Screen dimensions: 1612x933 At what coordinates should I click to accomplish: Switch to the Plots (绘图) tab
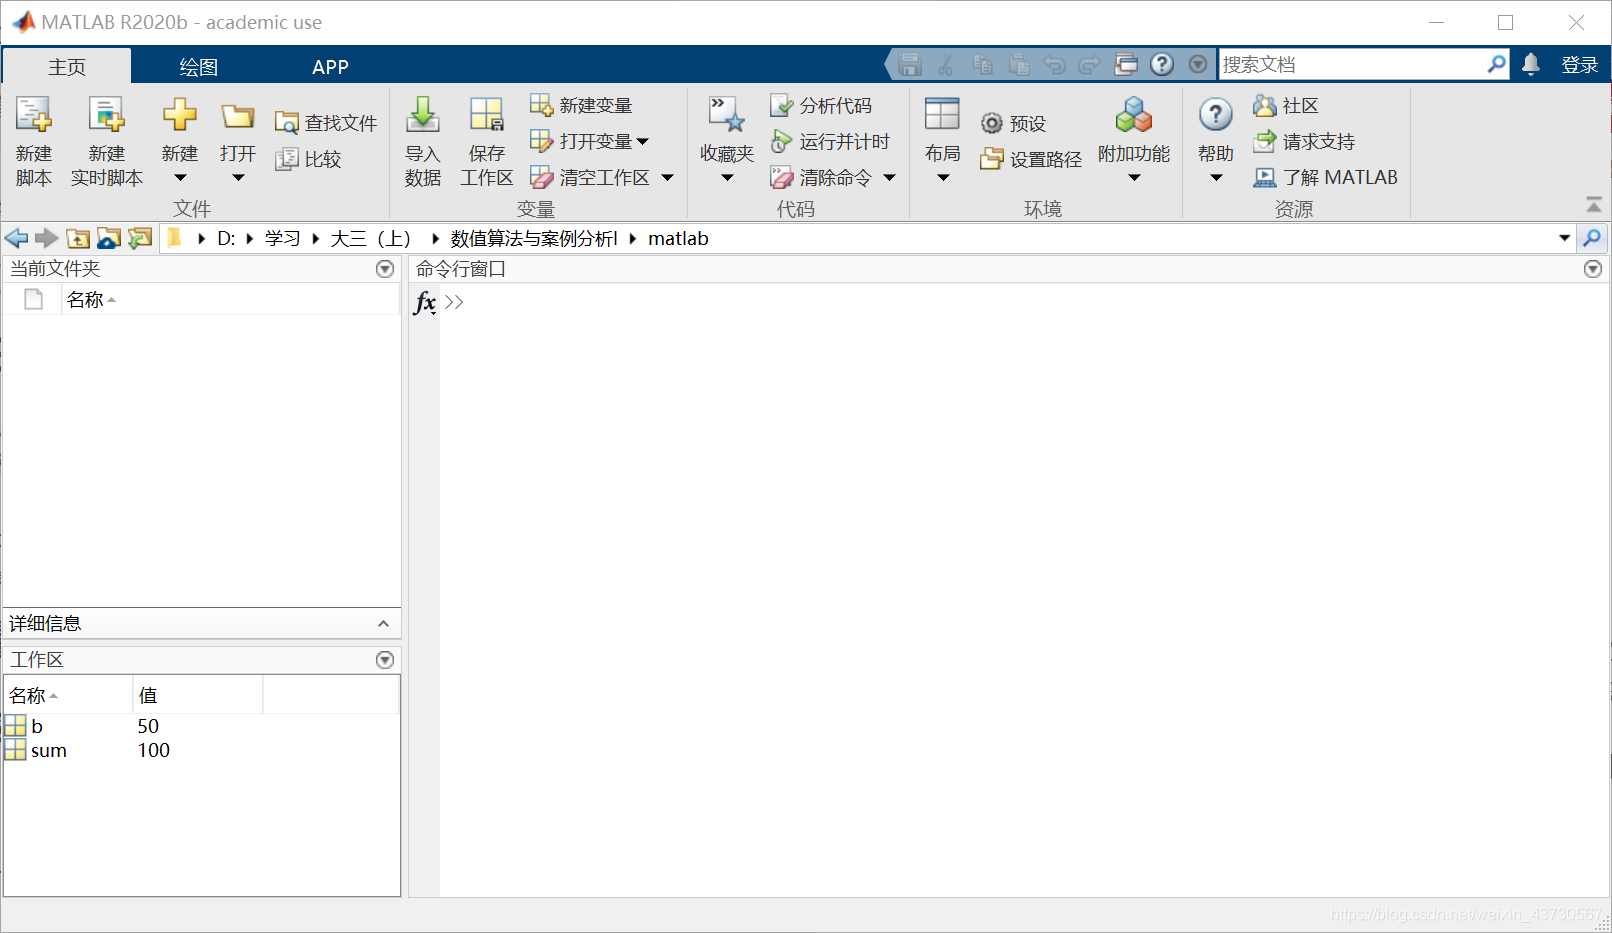(x=198, y=66)
